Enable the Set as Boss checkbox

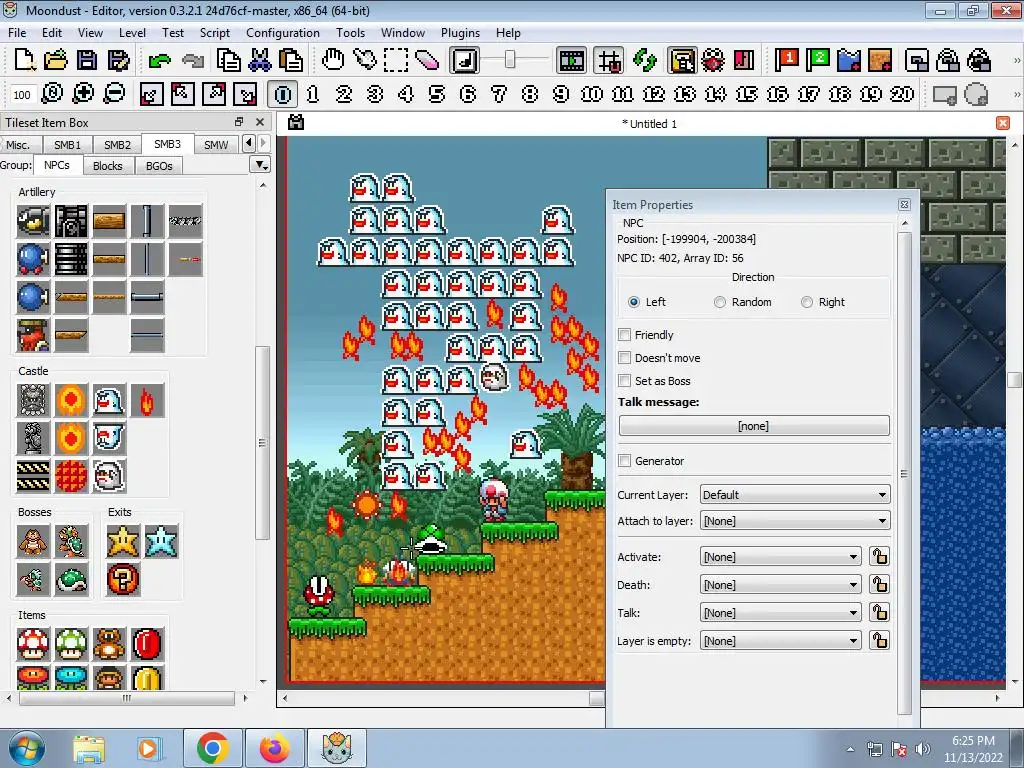[624, 381]
